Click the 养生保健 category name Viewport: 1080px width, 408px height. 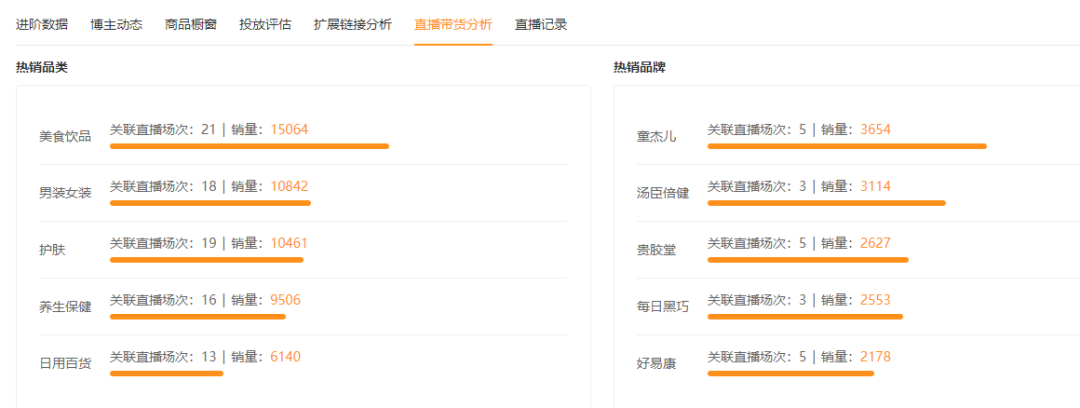pyautogui.click(x=65, y=307)
